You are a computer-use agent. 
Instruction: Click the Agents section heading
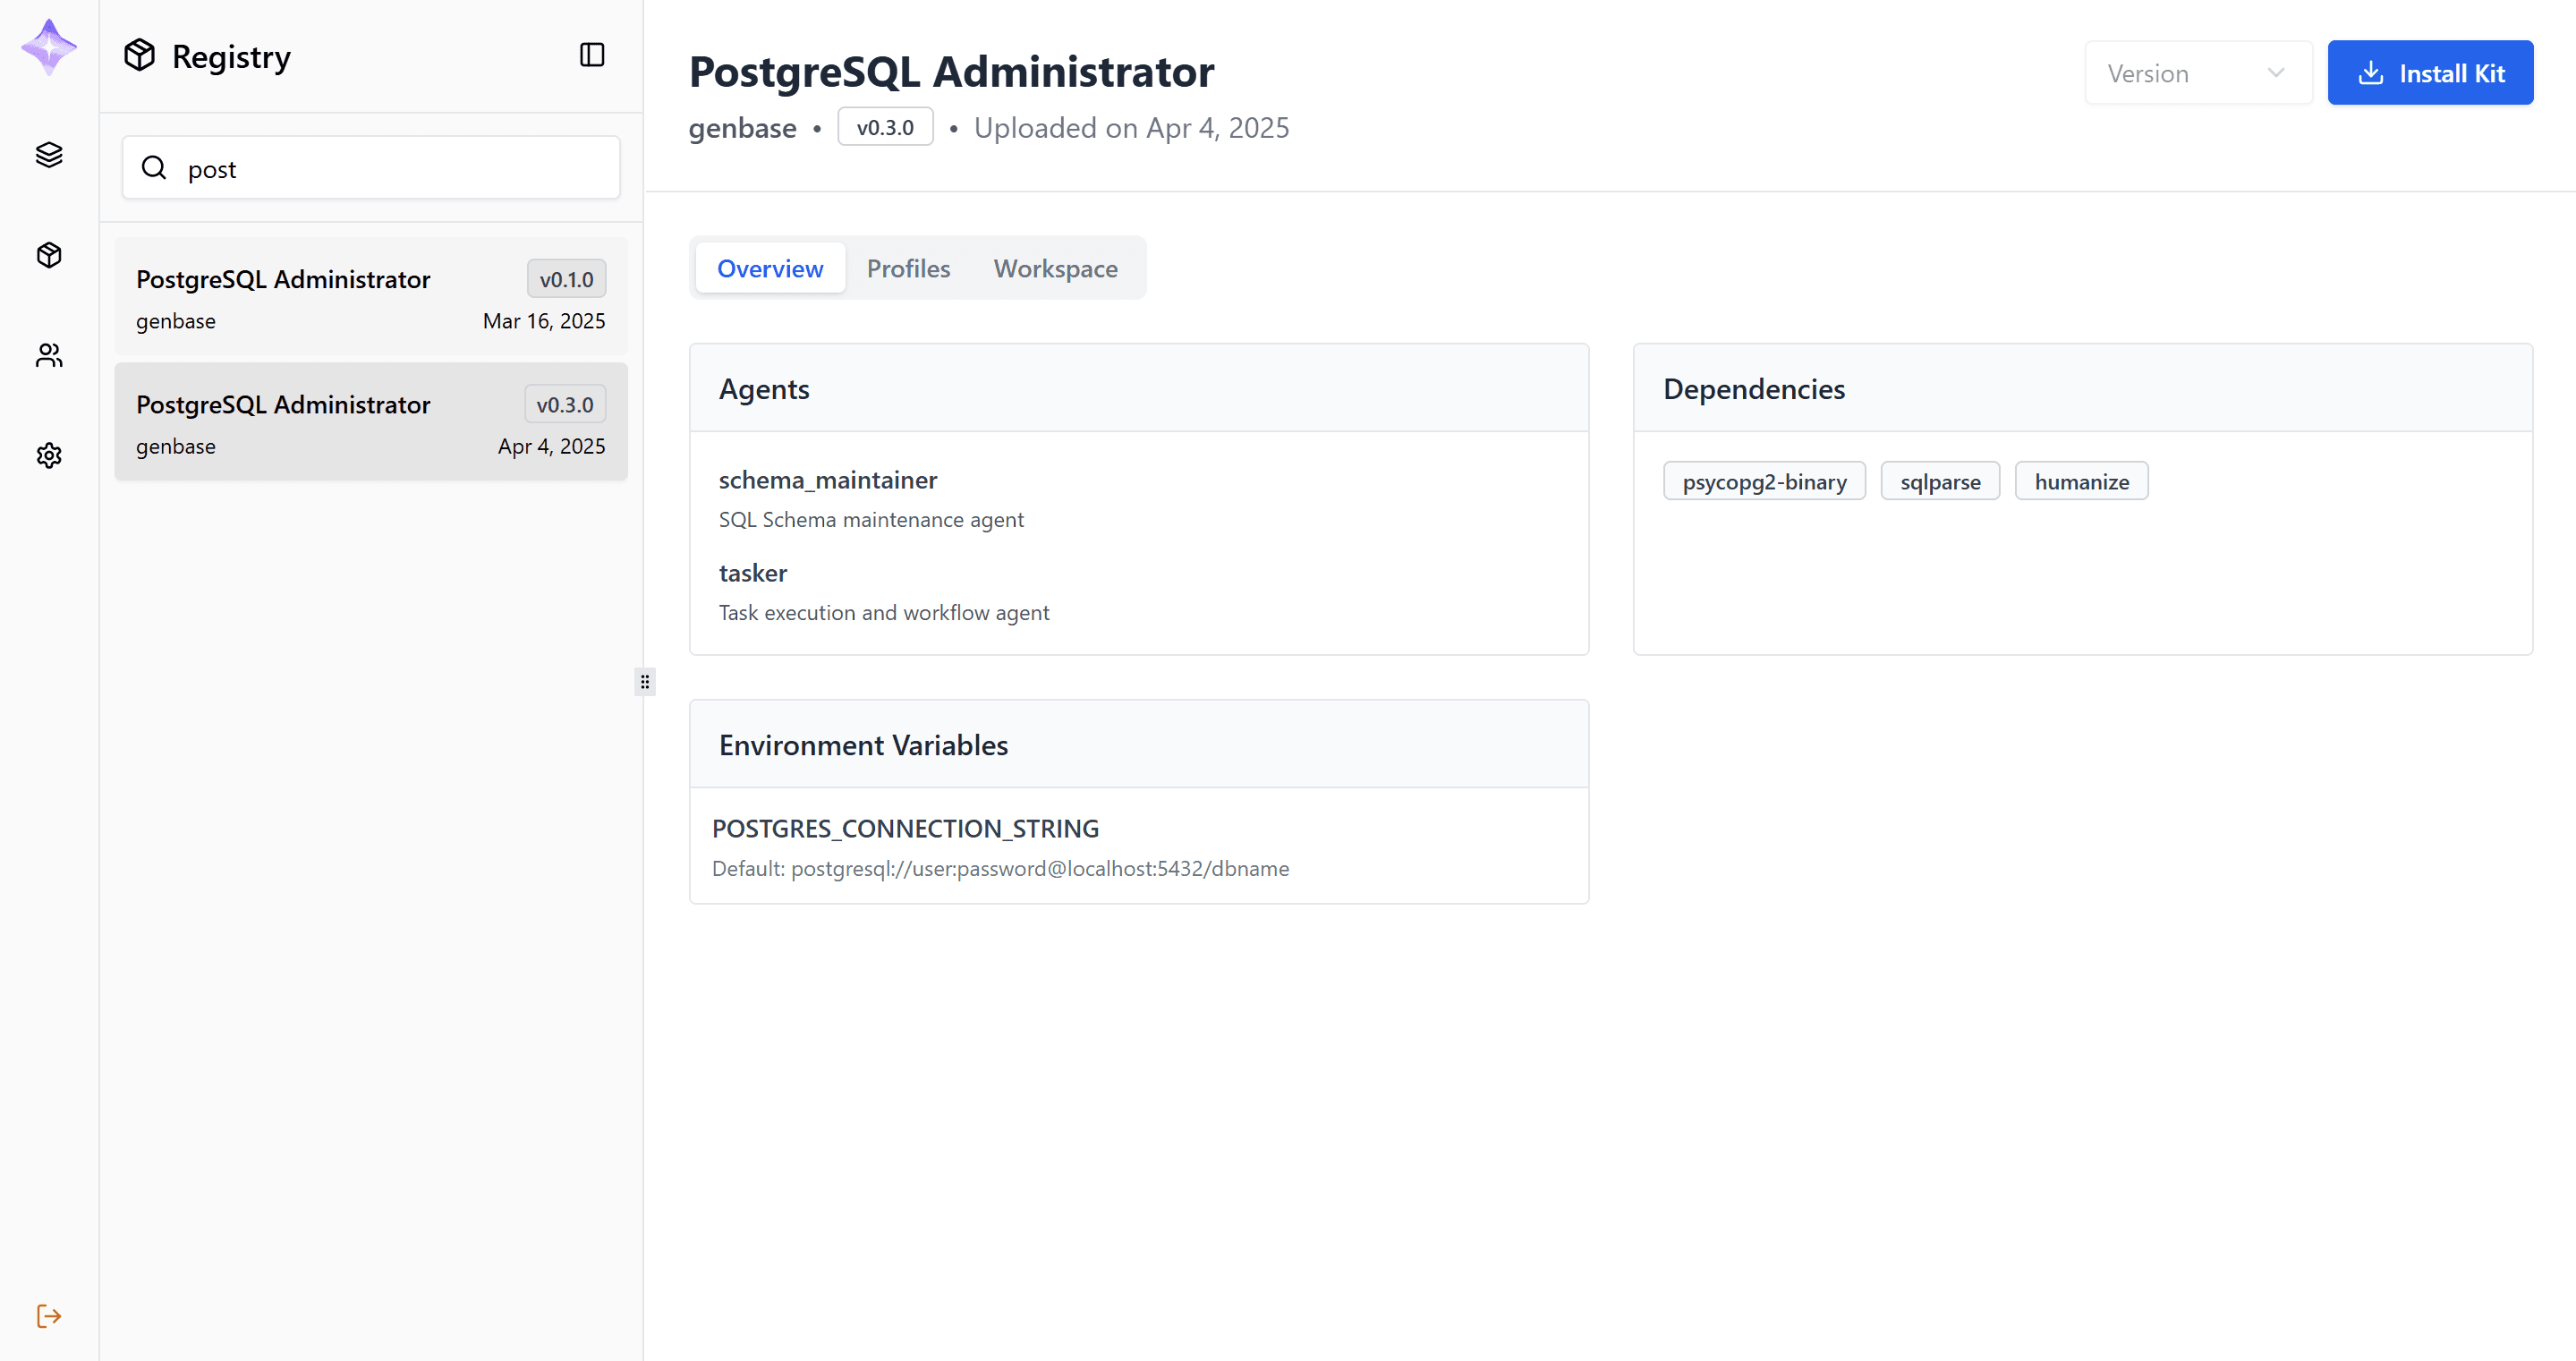click(x=764, y=388)
